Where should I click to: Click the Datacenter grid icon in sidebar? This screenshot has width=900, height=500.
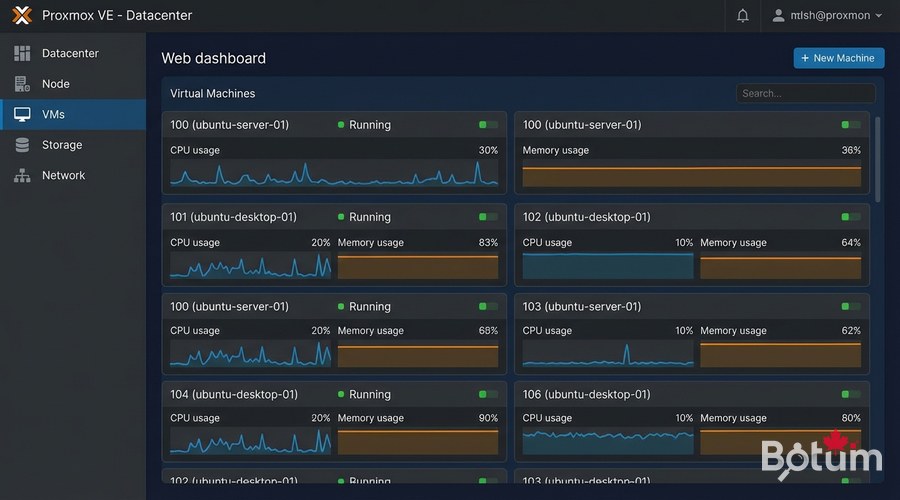[x=22, y=53]
